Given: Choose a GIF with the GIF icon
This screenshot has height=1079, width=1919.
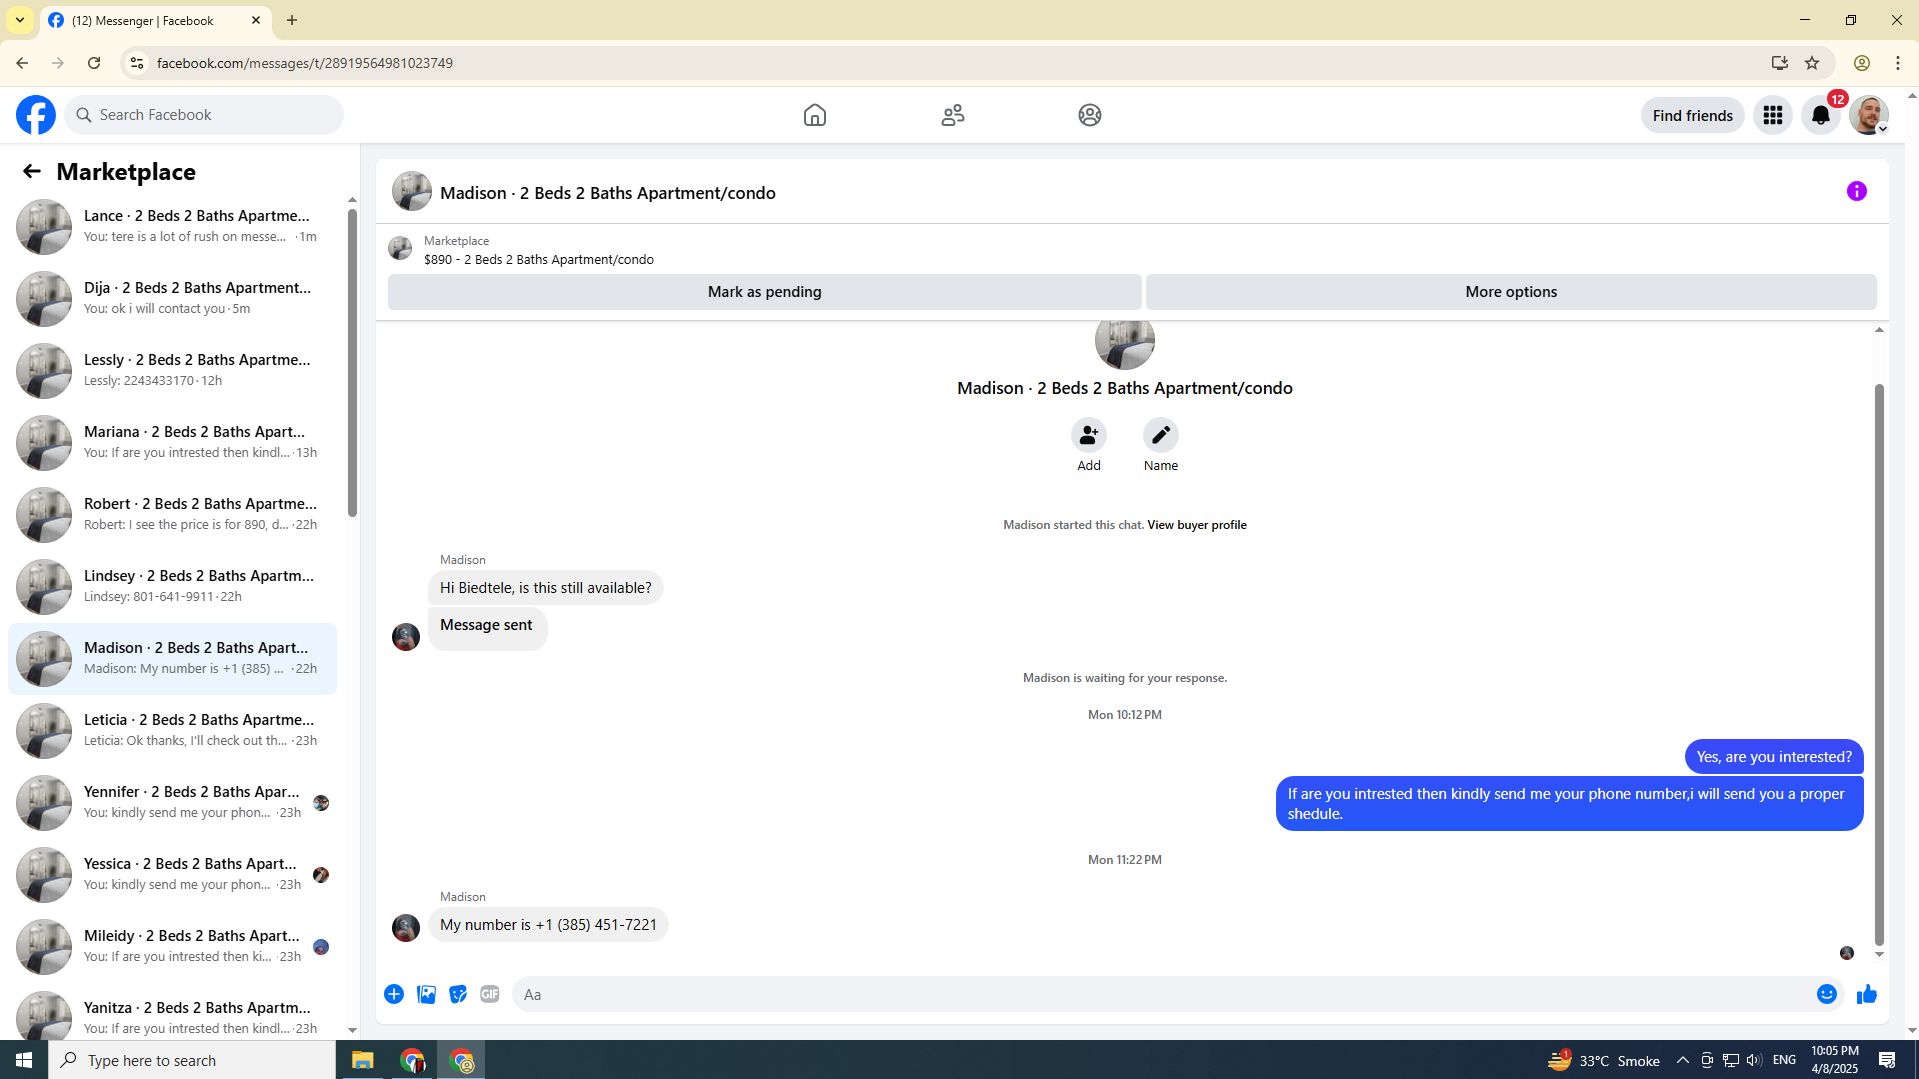Looking at the screenshot, I should pyautogui.click(x=490, y=994).
